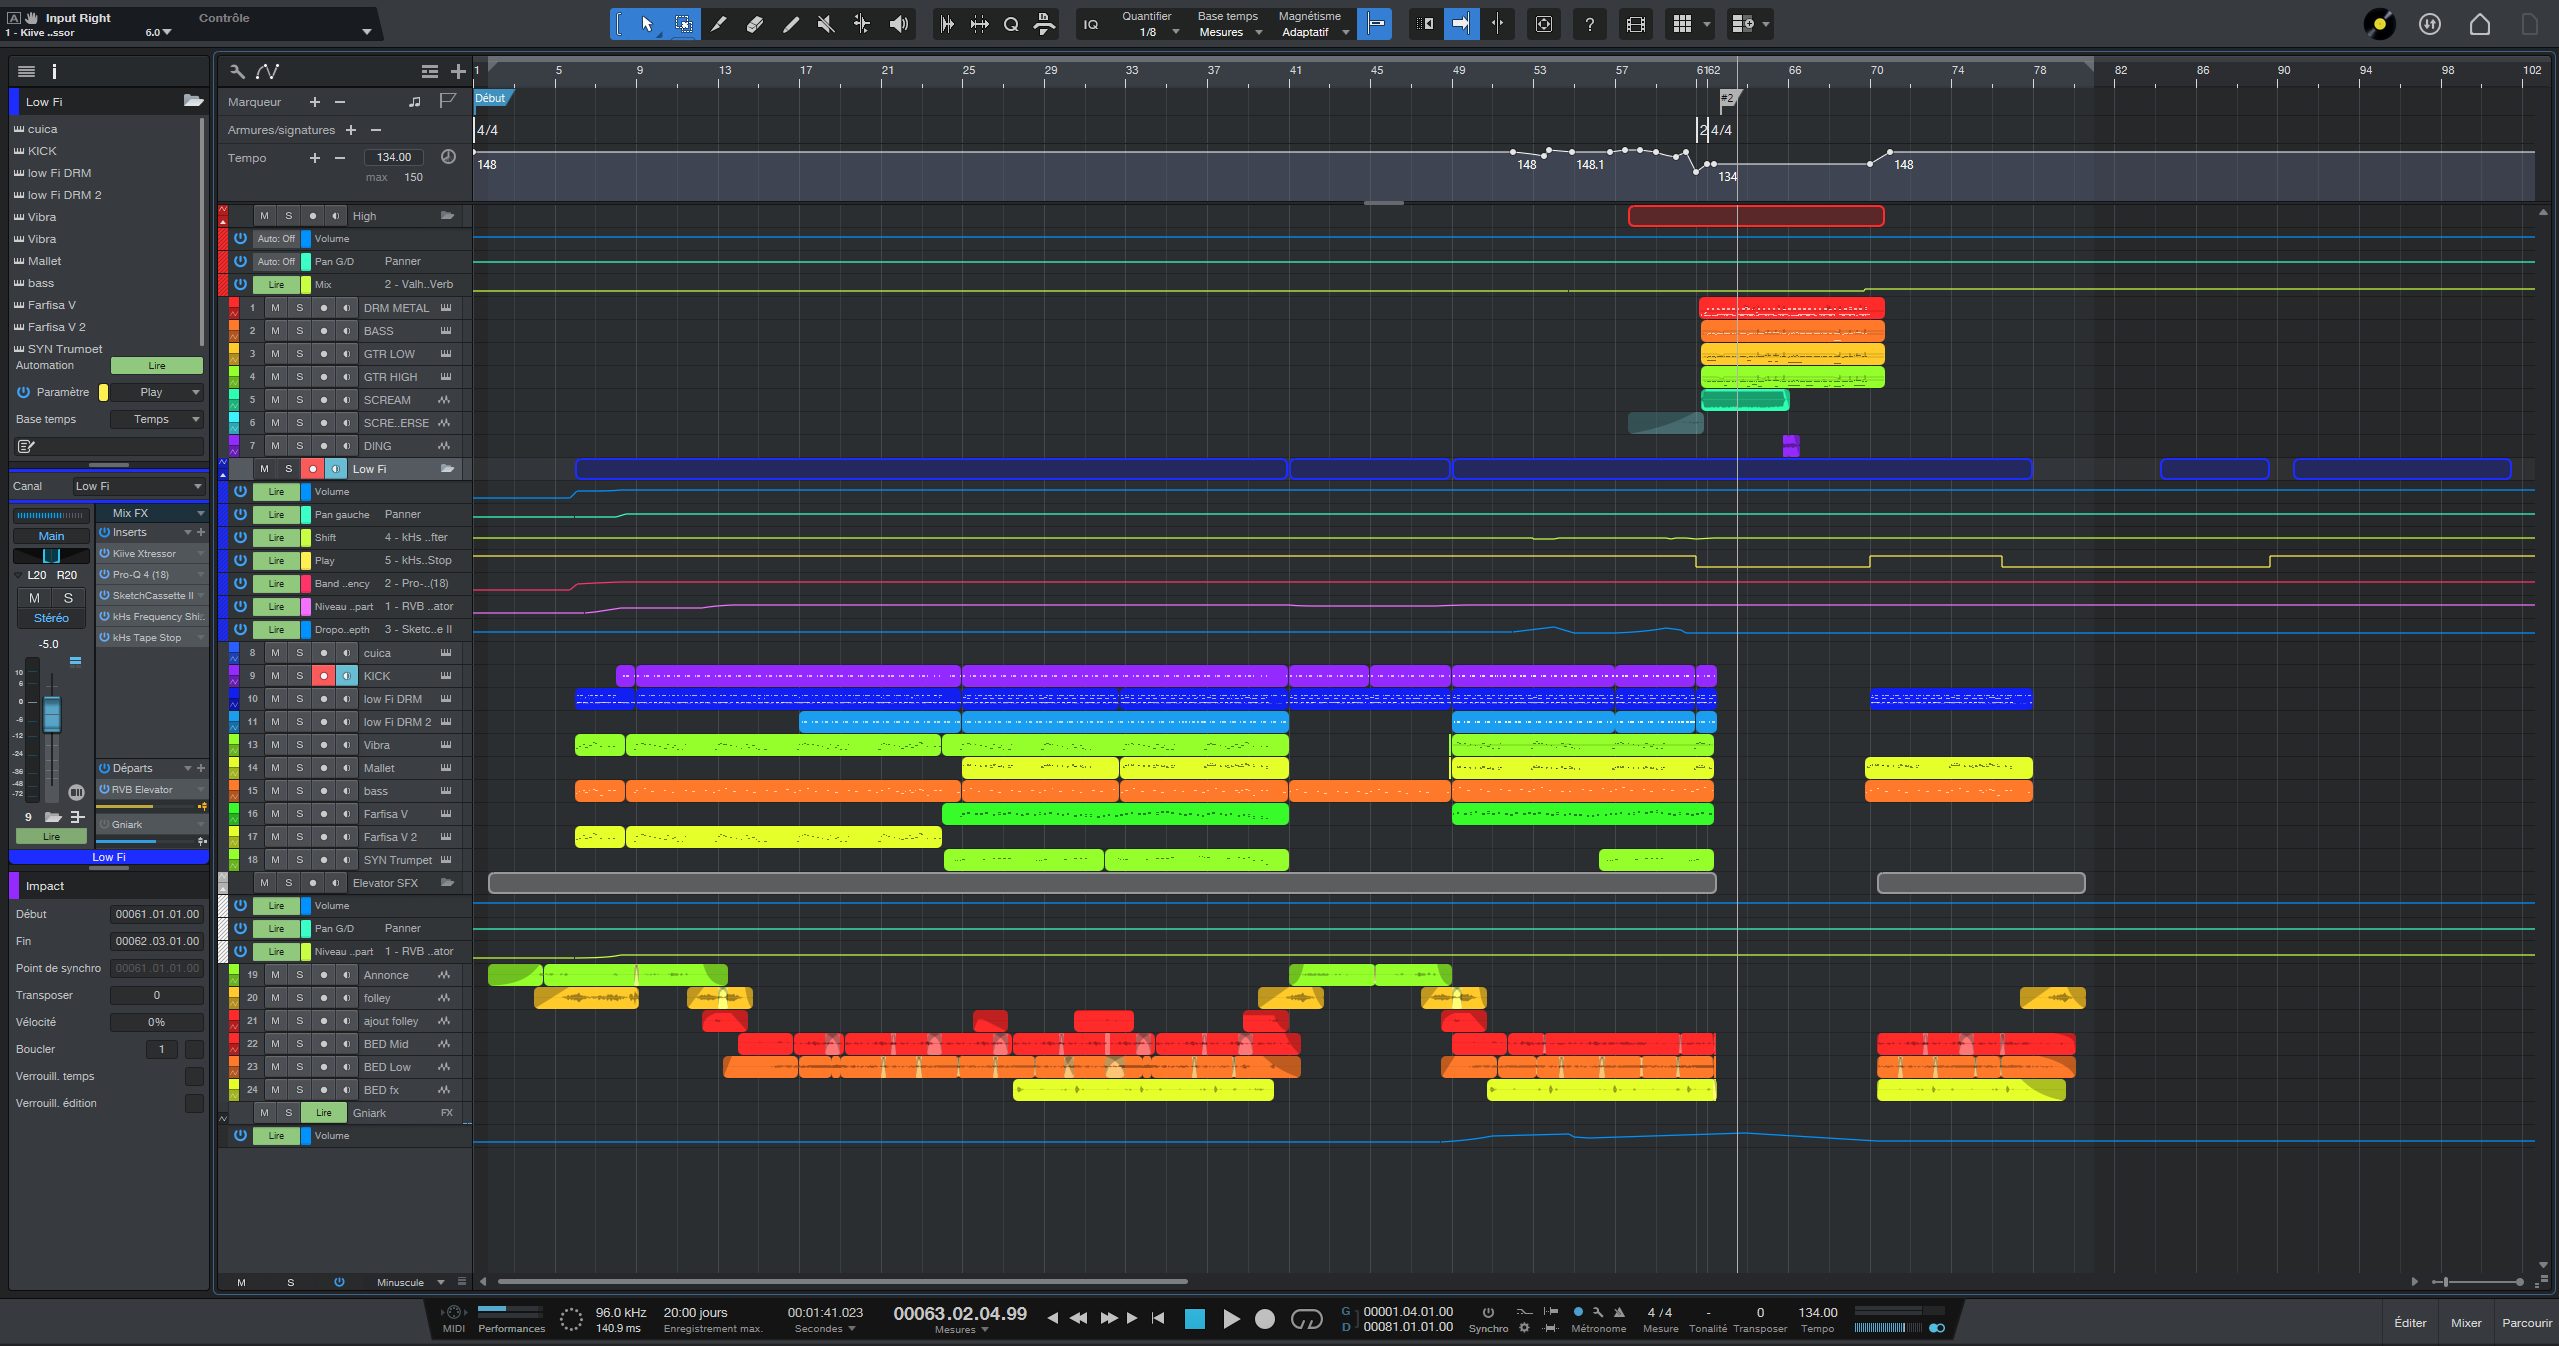Switch to the Mixer tab
Screen dimensions: 2559x1346
pyautogui.click(x=2465, y=1322)
